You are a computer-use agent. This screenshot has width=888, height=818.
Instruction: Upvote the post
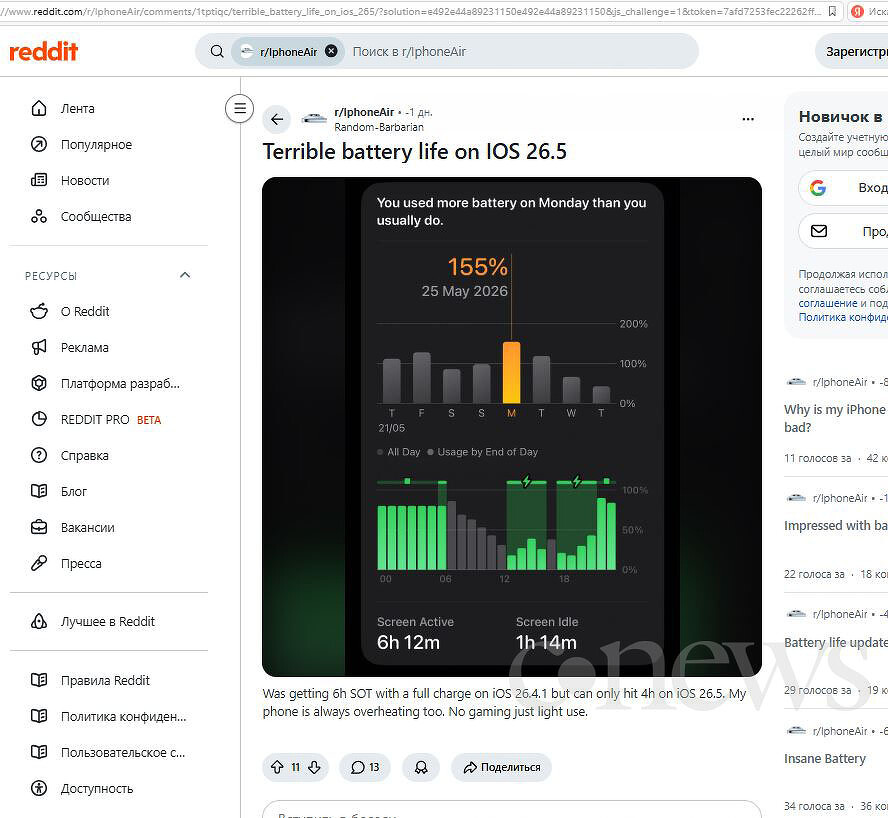coord(277,767)
